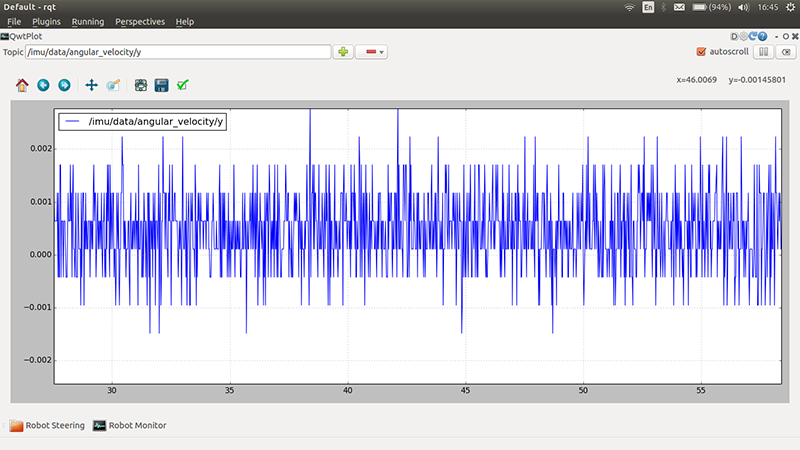Click the Home reset view icon

[21, 85]
